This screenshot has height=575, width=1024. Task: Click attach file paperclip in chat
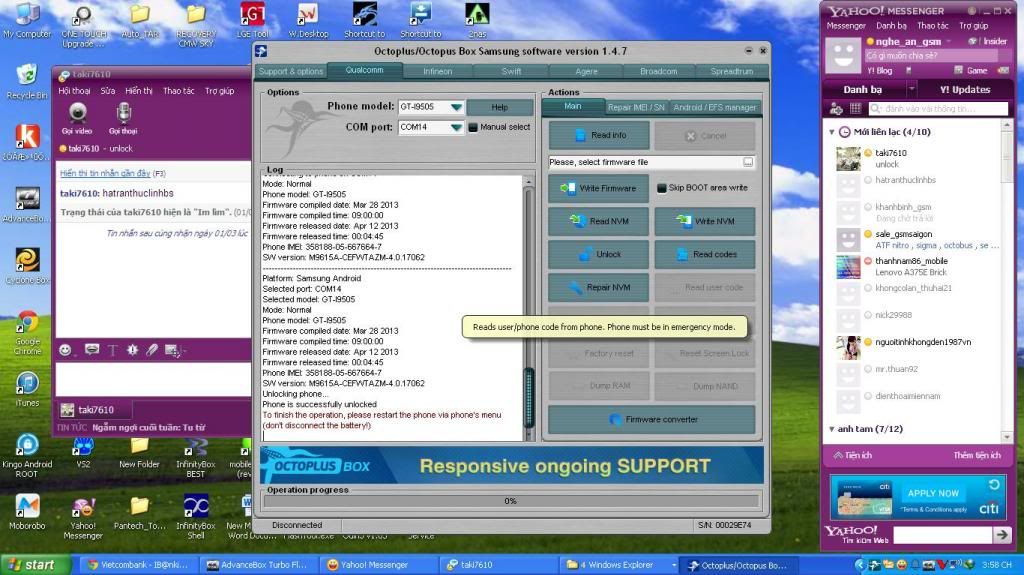(152, 350)
